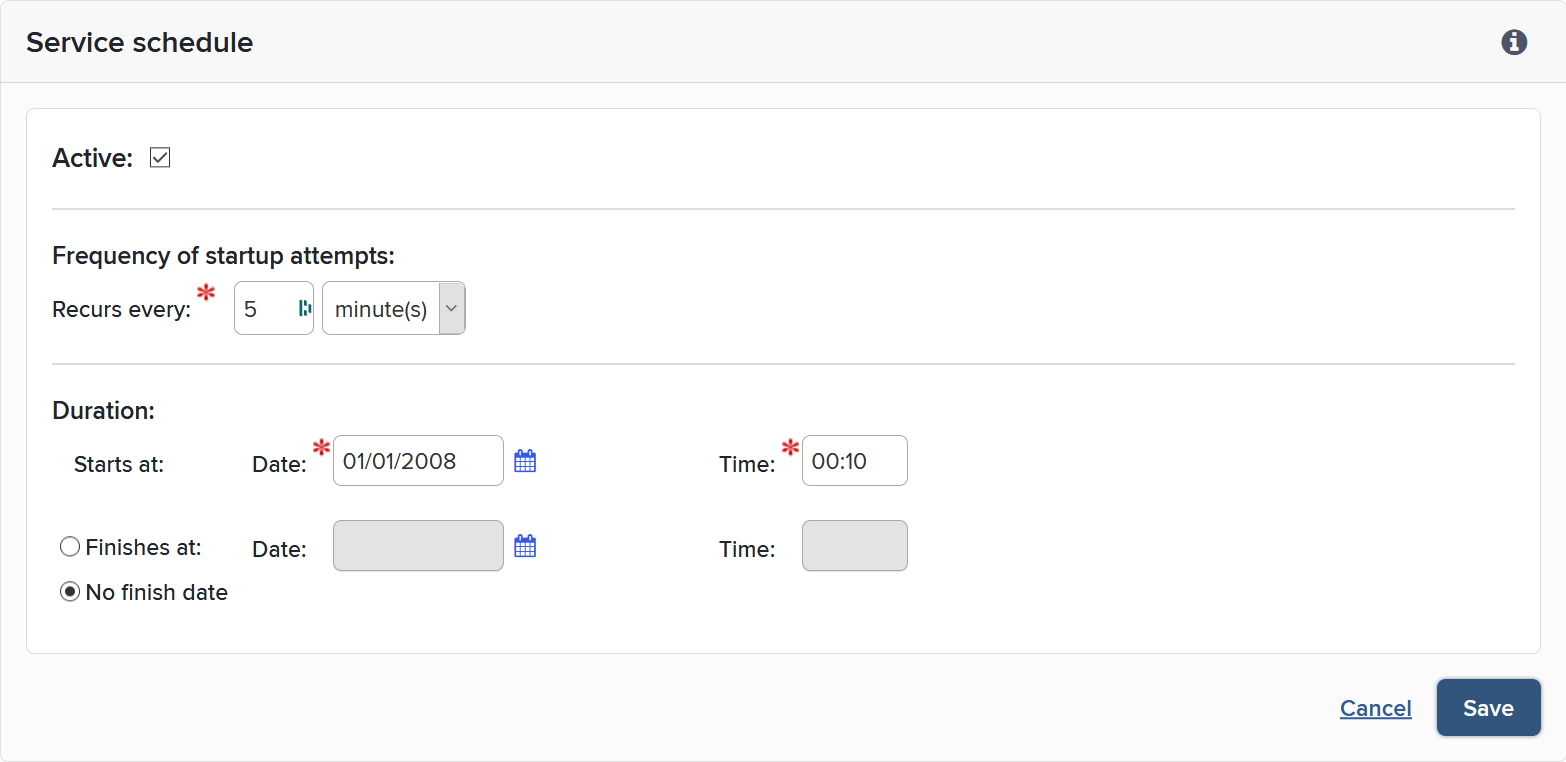Click the Duration heading
The height and width of the screenshot is (762, 1566).
[x=103, y=411]
